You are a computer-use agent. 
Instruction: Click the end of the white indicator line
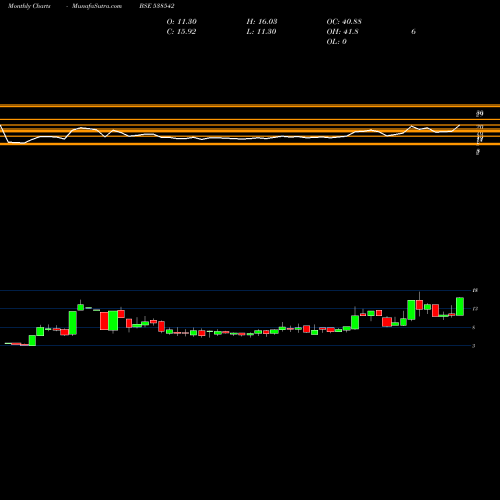(x=460, y=125)
